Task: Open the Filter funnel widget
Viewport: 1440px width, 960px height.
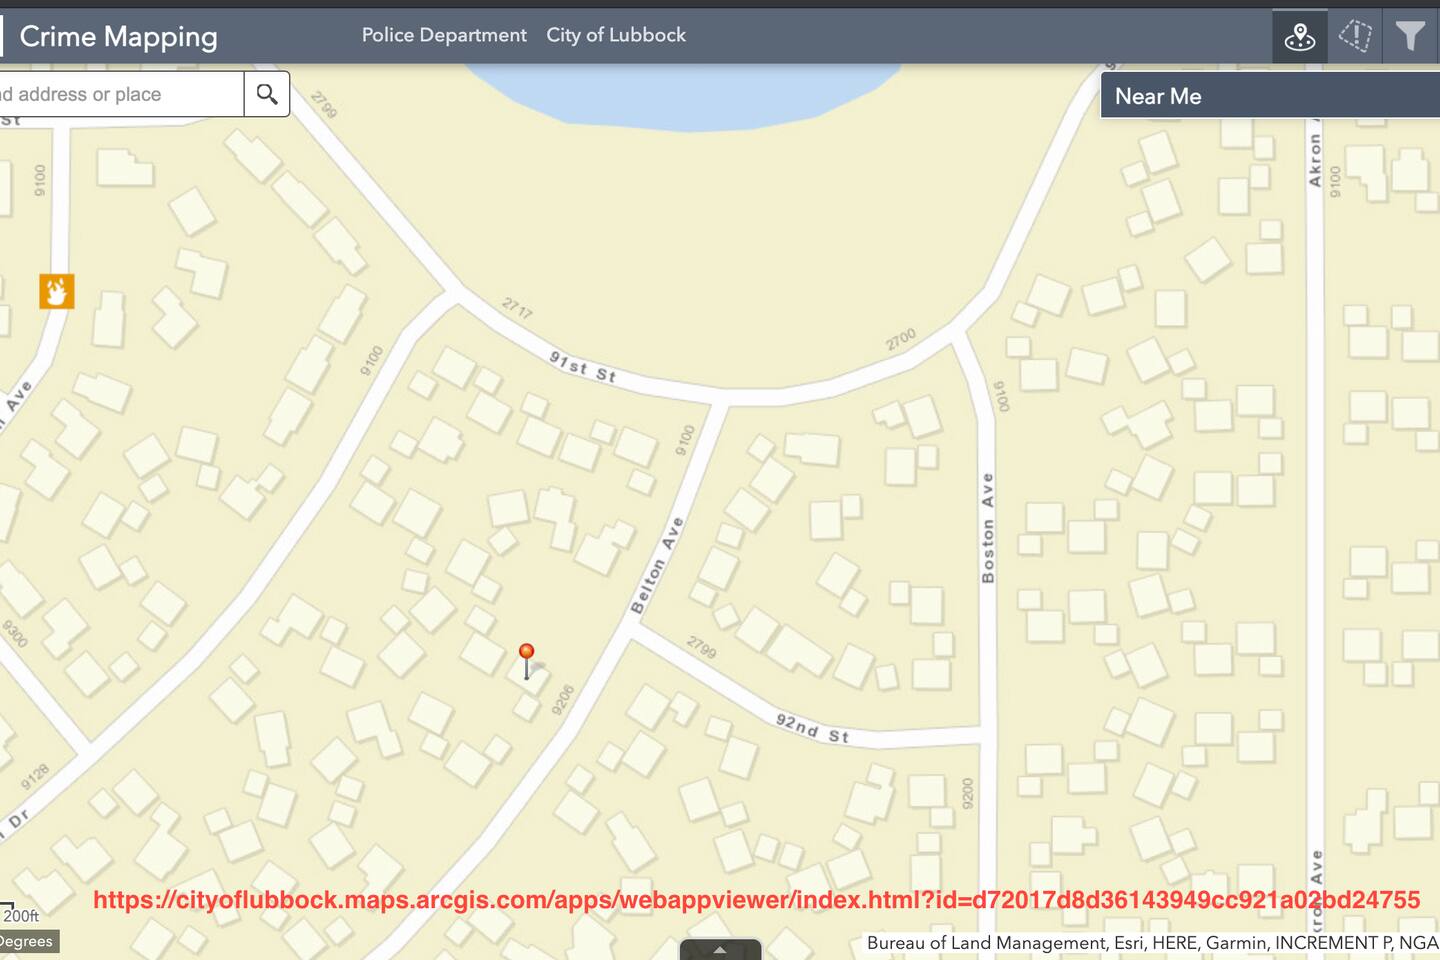Action: click(1410, 37)
